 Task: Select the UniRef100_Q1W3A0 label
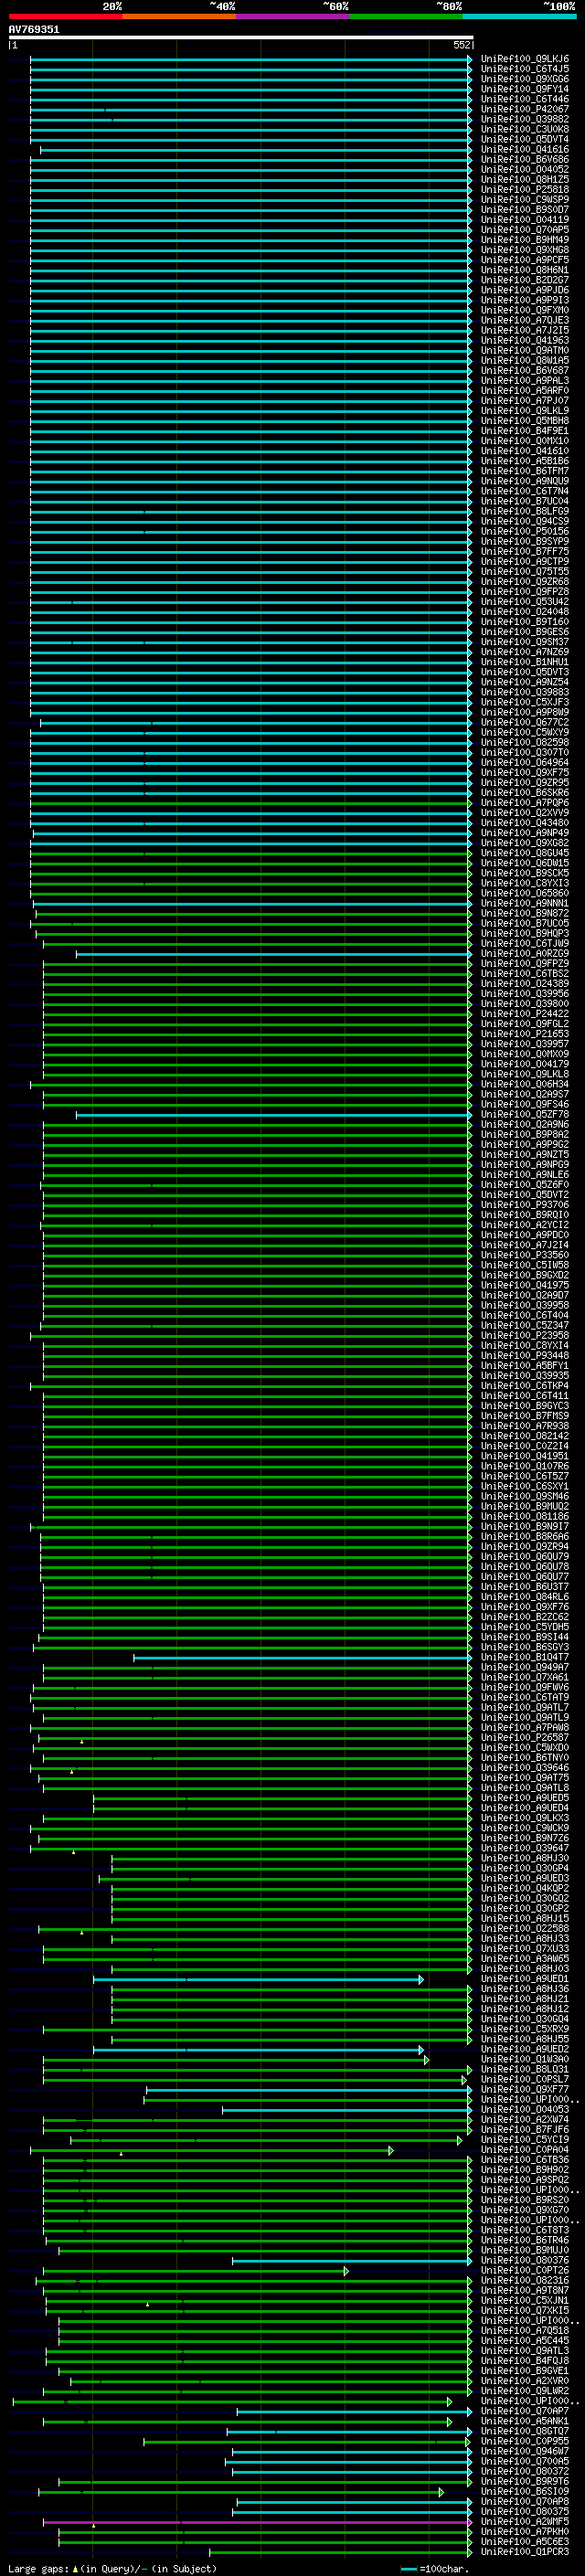click(x=524, y=2059)
